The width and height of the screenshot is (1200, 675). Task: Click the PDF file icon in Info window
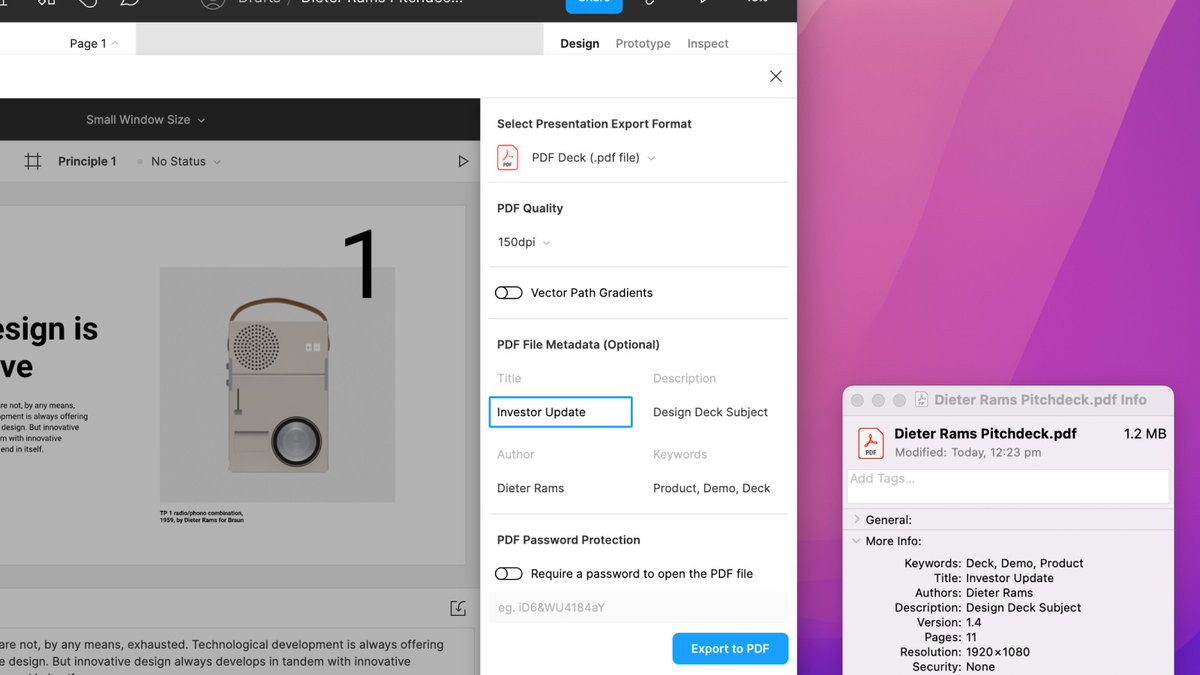coord(871,443)
